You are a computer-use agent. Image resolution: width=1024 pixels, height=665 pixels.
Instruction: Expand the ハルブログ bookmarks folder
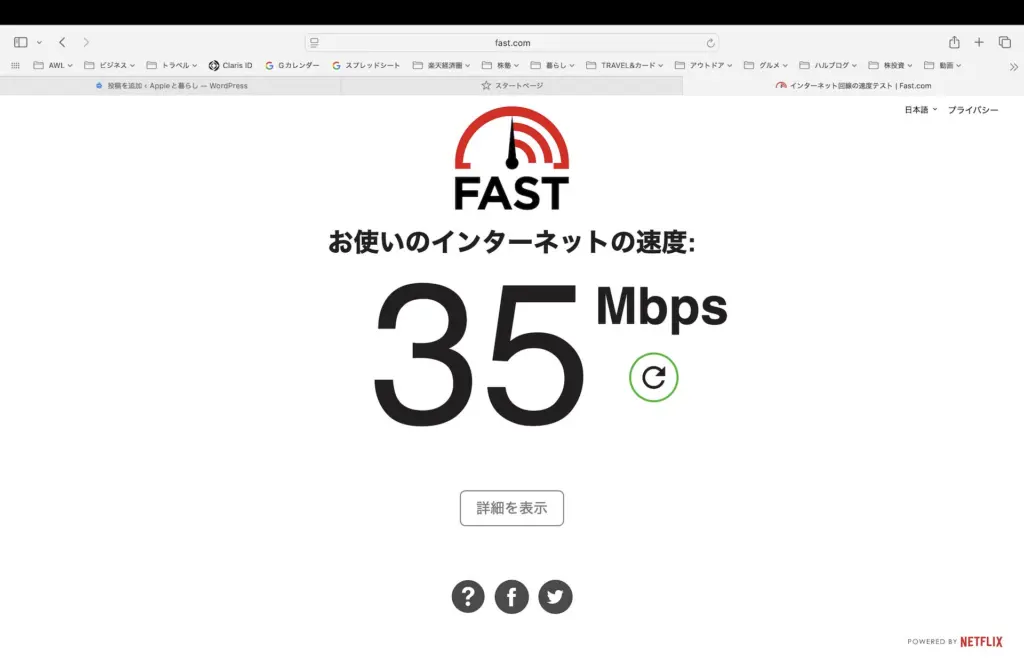tap(828, 65)
